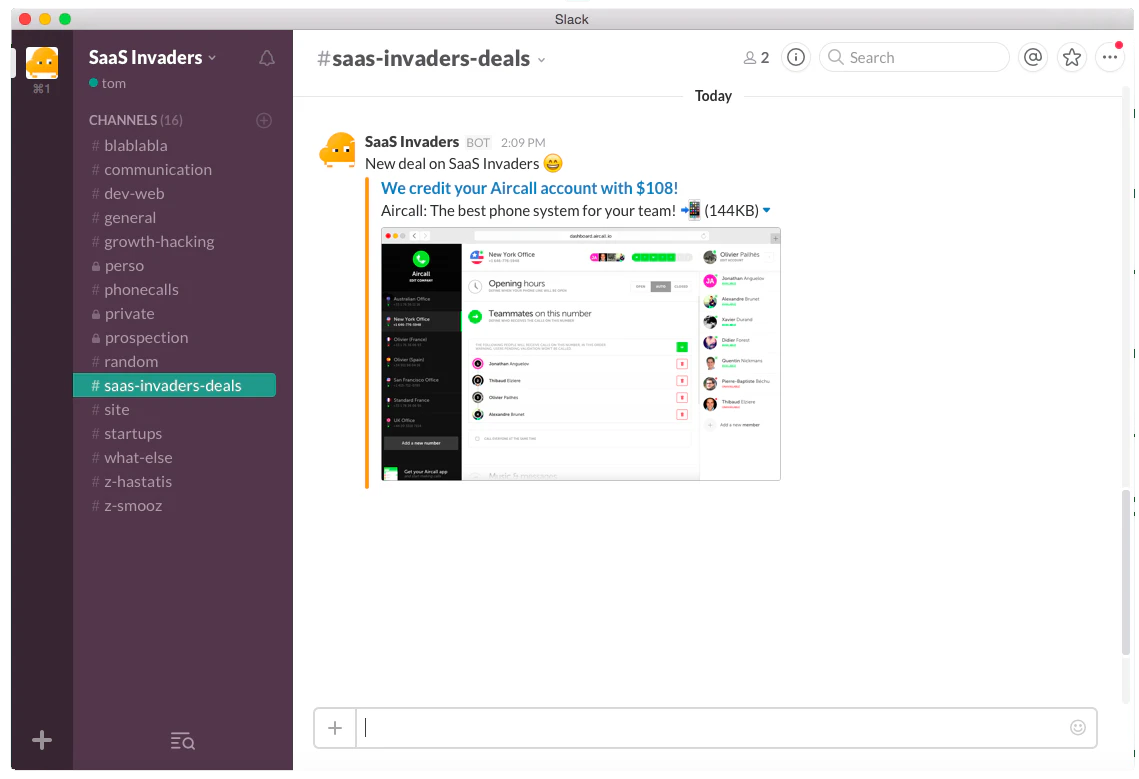
Task: Click the 2:09 PM message timestamp
Action: [x=523, y=142]
